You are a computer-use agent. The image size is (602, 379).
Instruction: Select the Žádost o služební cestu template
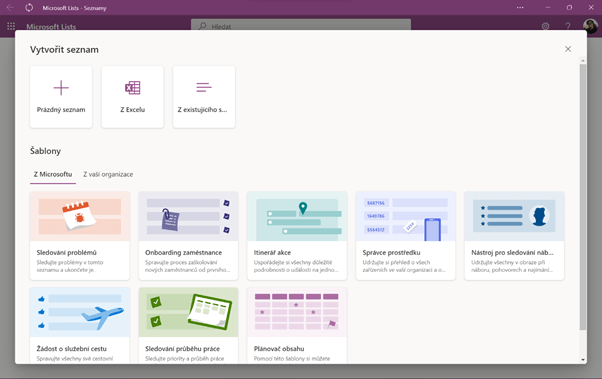(x=80, y=325)
